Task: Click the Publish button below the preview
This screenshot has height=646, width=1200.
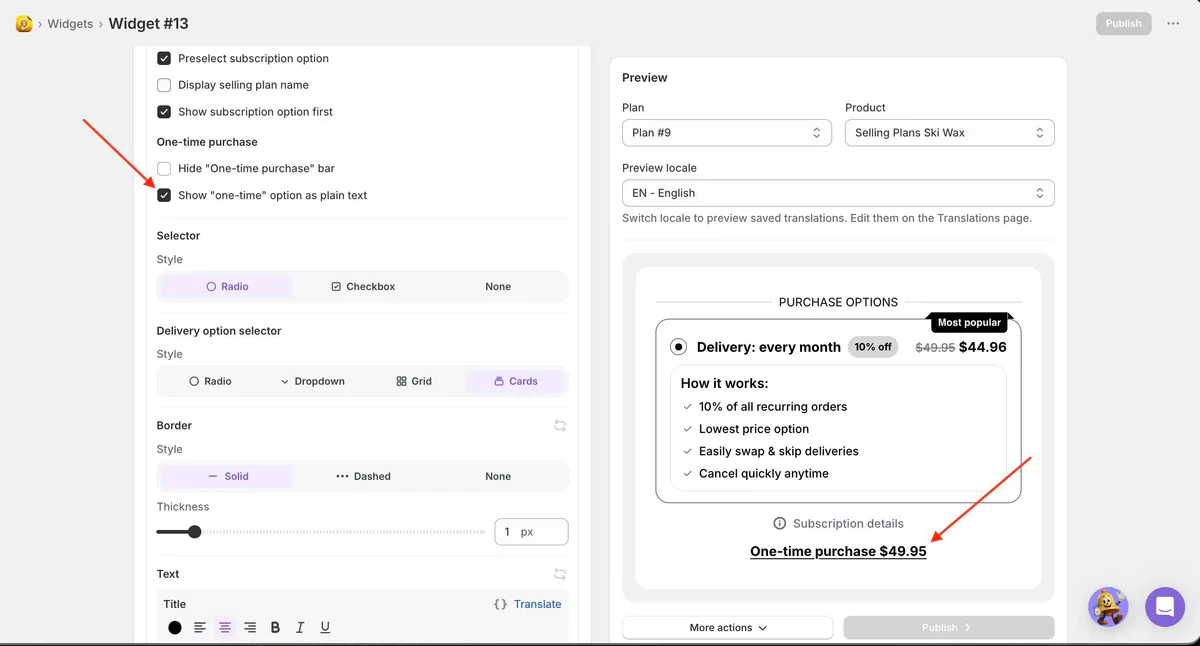Action: pyautogui.click(x=949, y=628)
